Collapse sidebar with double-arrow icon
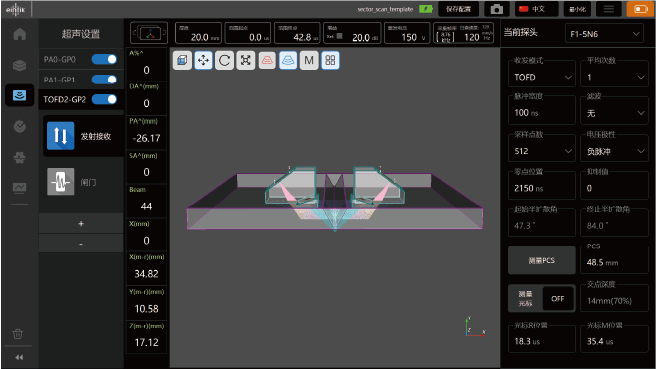This screenshot has height=369, width=656. click(19, 357)
